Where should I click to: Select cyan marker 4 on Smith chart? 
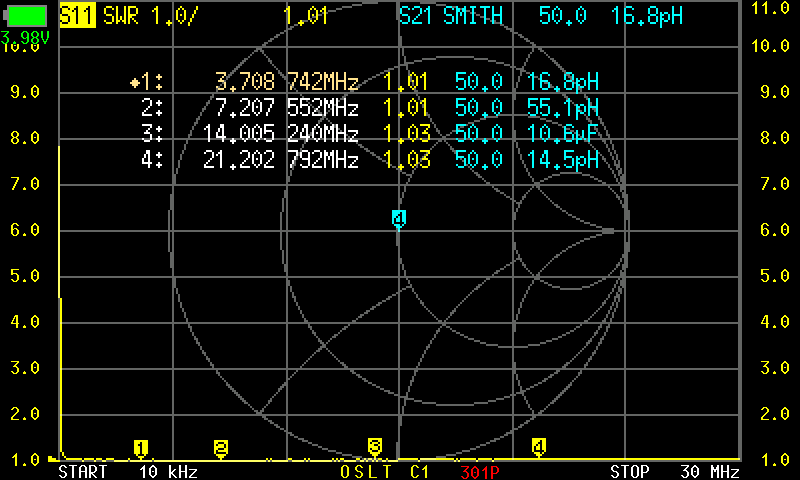[398, 219]
